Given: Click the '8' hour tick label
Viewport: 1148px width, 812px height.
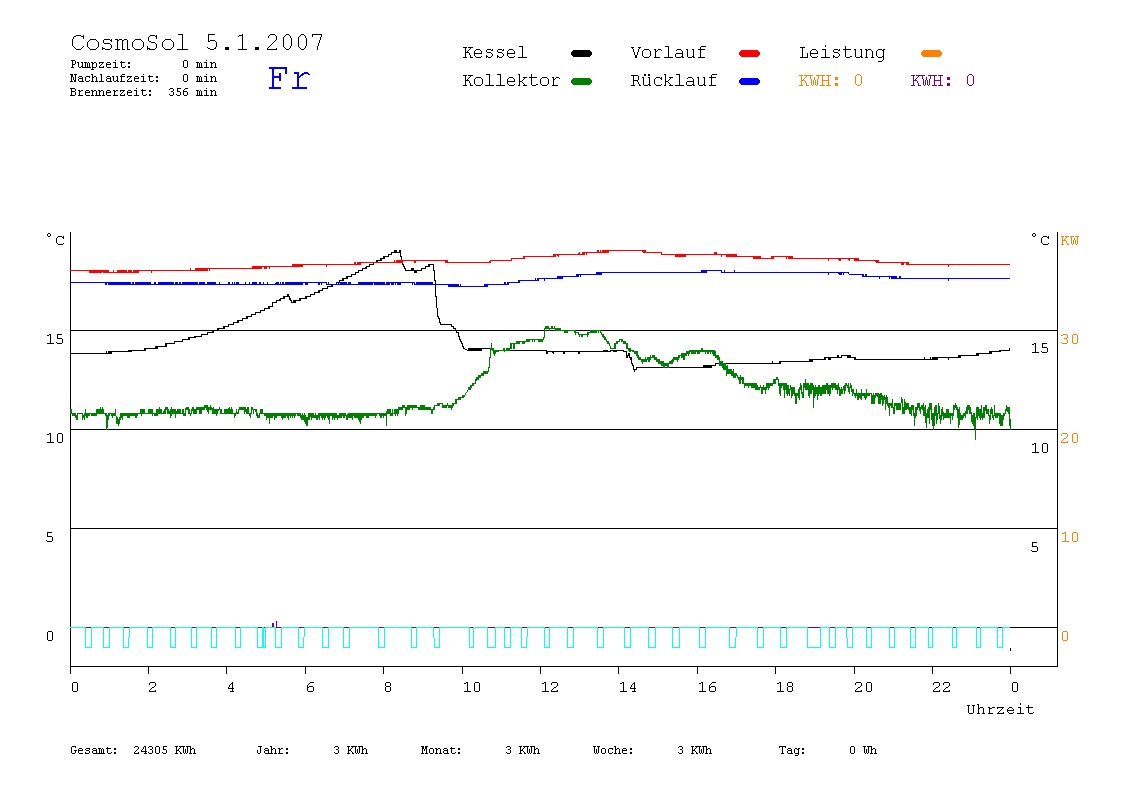Looking at the screenshot, I should point(388,688).
